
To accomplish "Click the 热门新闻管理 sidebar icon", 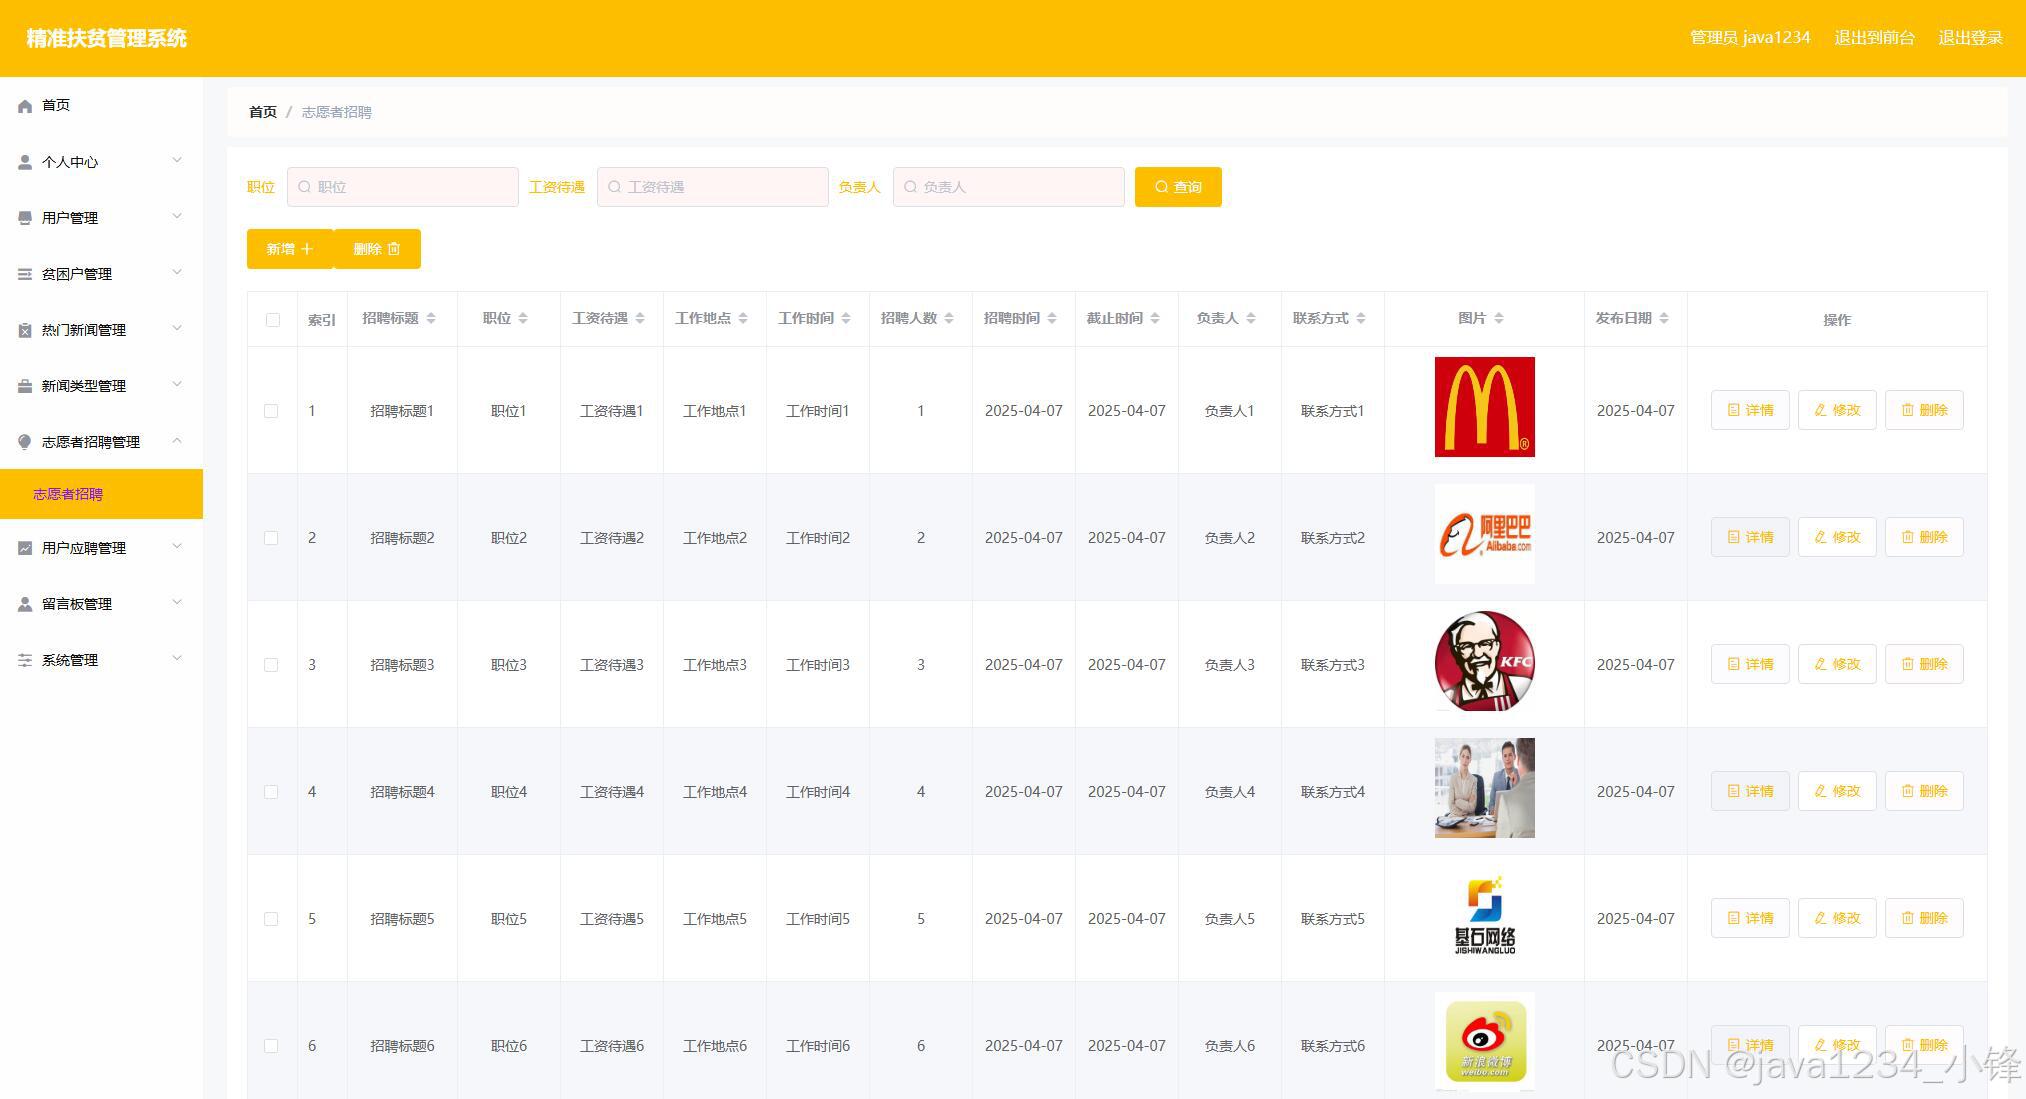I will [25, 330].
